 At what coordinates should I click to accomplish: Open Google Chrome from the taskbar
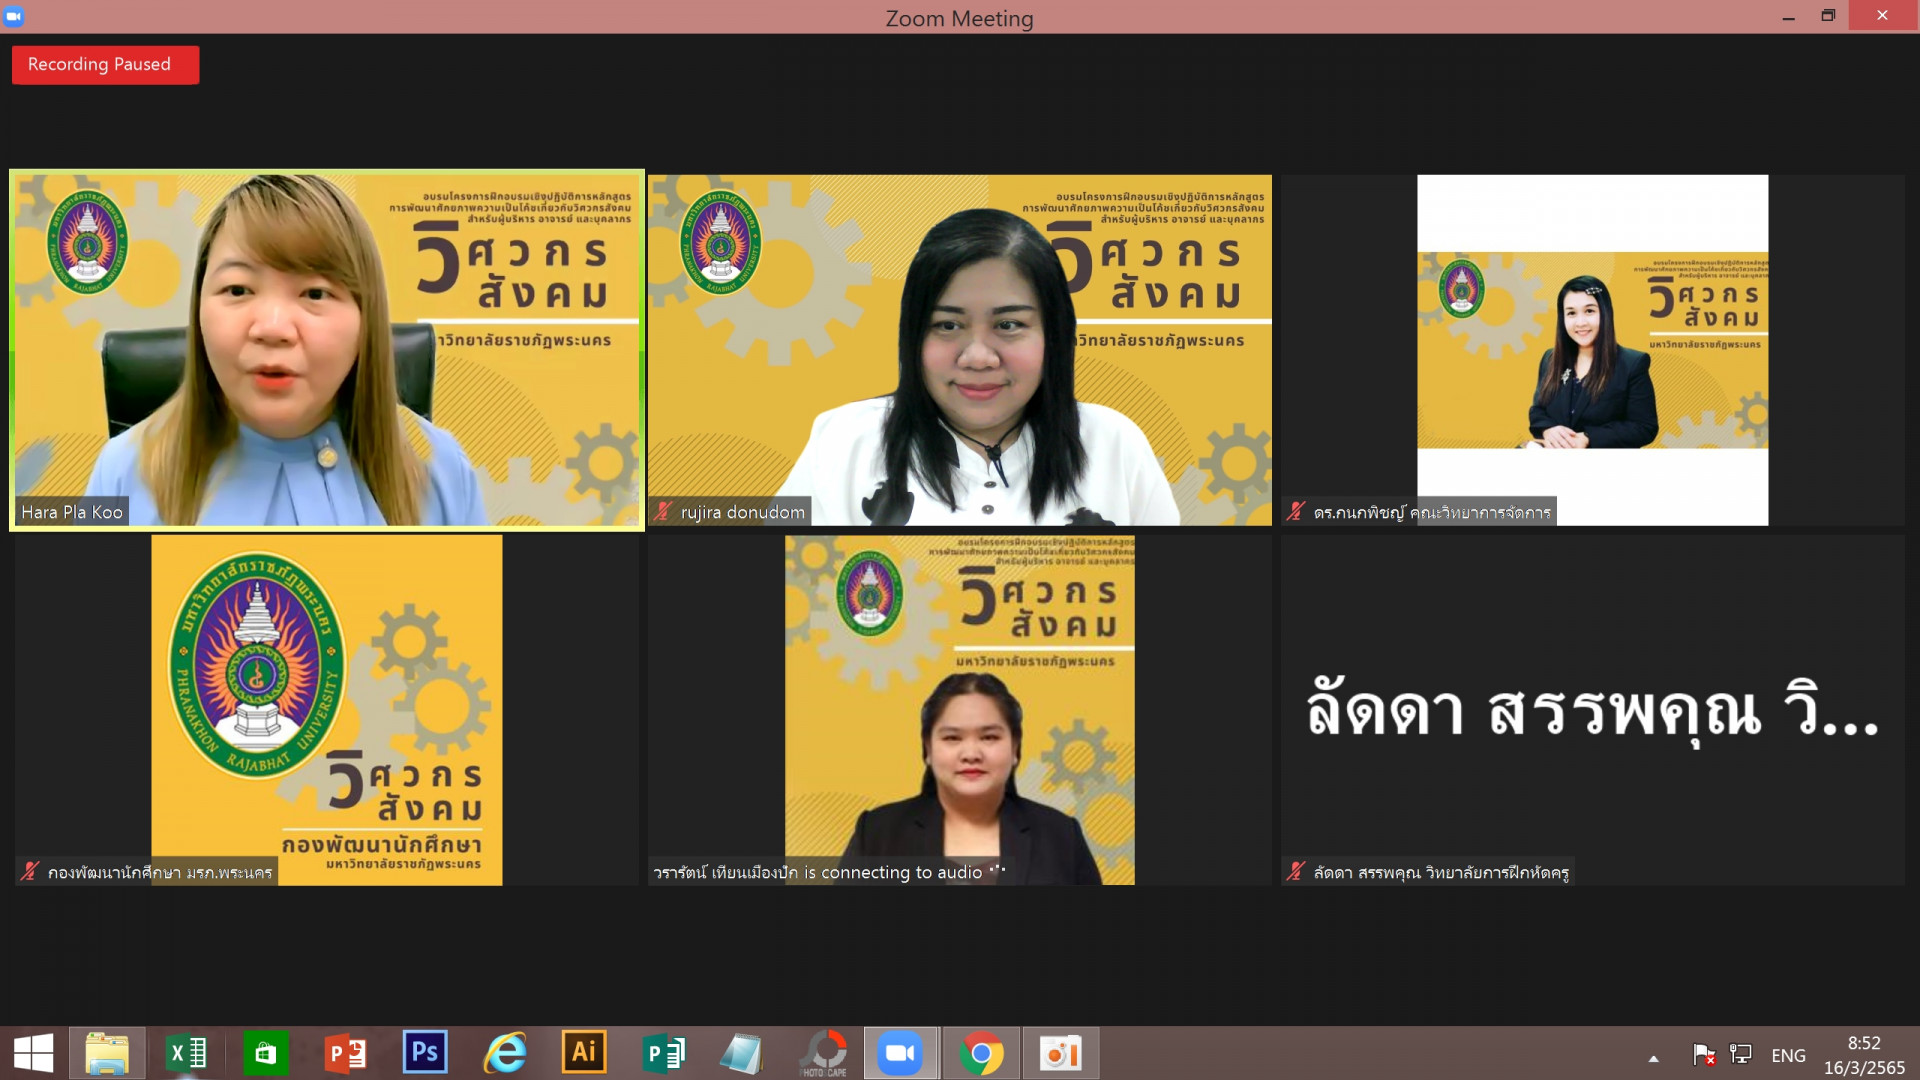pyautogui.click(x=981, y=1053)
